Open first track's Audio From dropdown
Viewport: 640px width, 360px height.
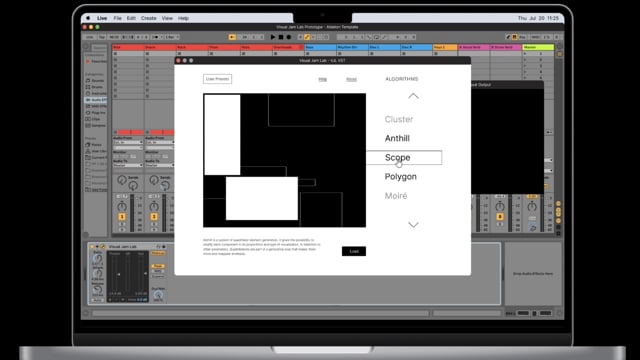click(128, 142)
